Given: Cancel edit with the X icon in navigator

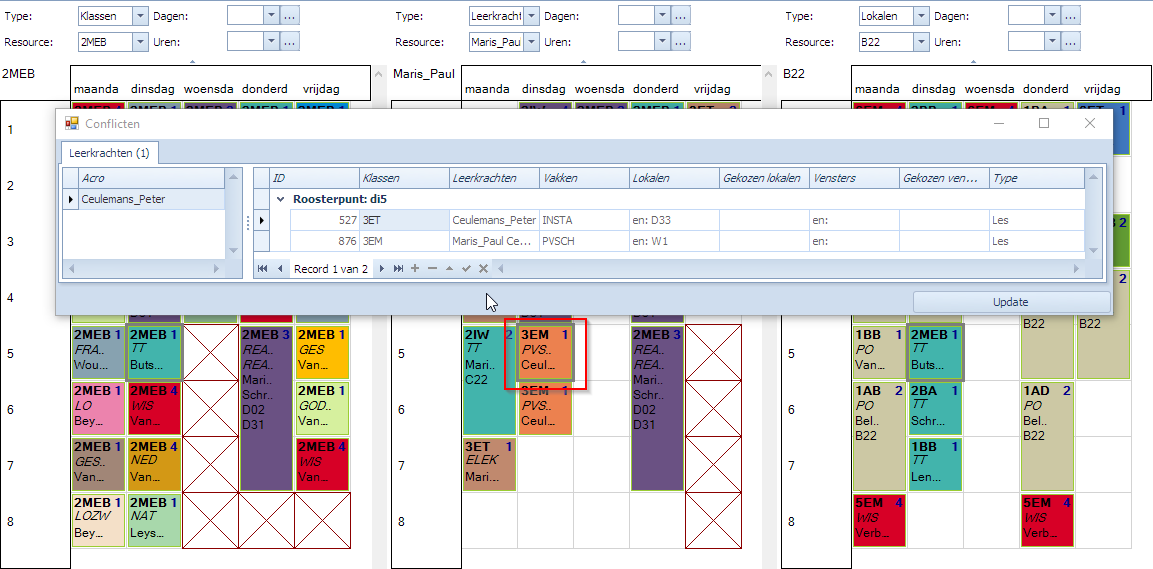Looking at the screenshot, I should pos(483,269).
